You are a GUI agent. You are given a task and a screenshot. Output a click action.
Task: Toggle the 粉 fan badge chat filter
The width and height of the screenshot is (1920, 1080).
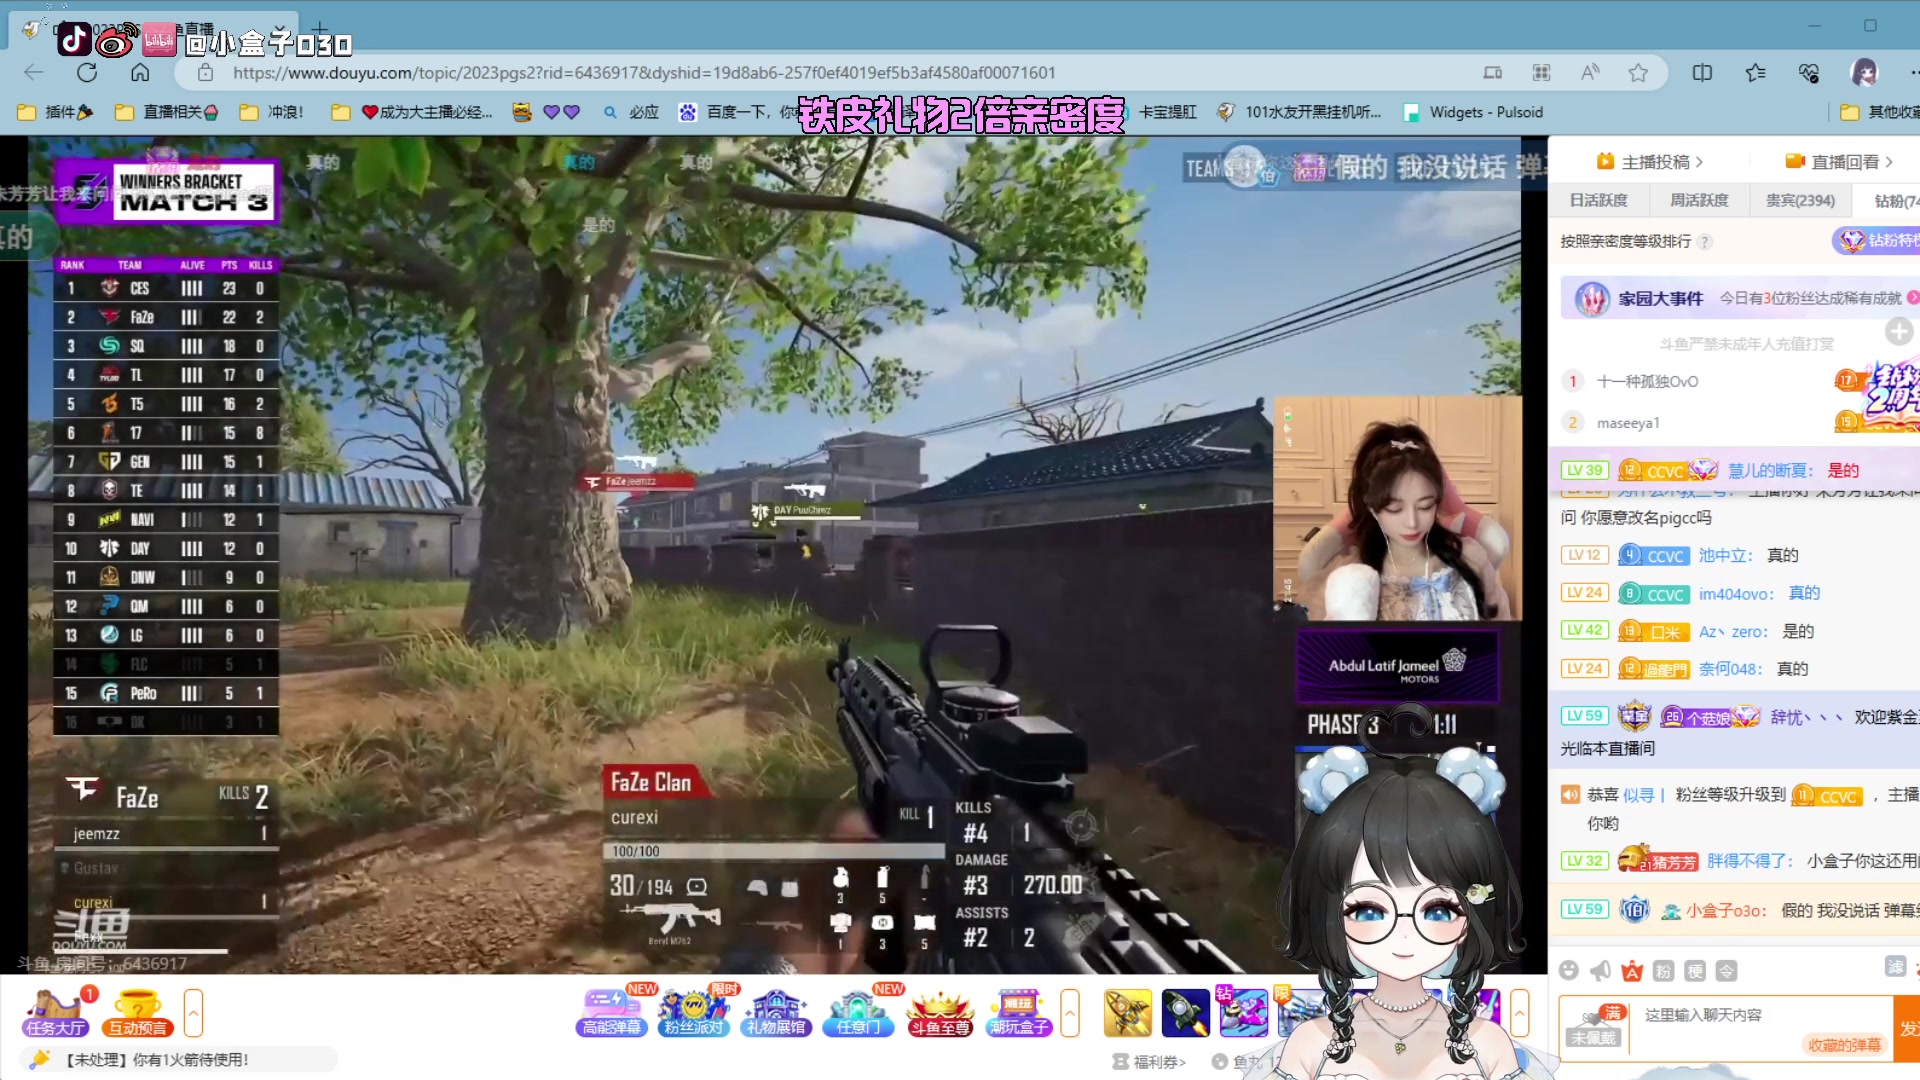1663,971
